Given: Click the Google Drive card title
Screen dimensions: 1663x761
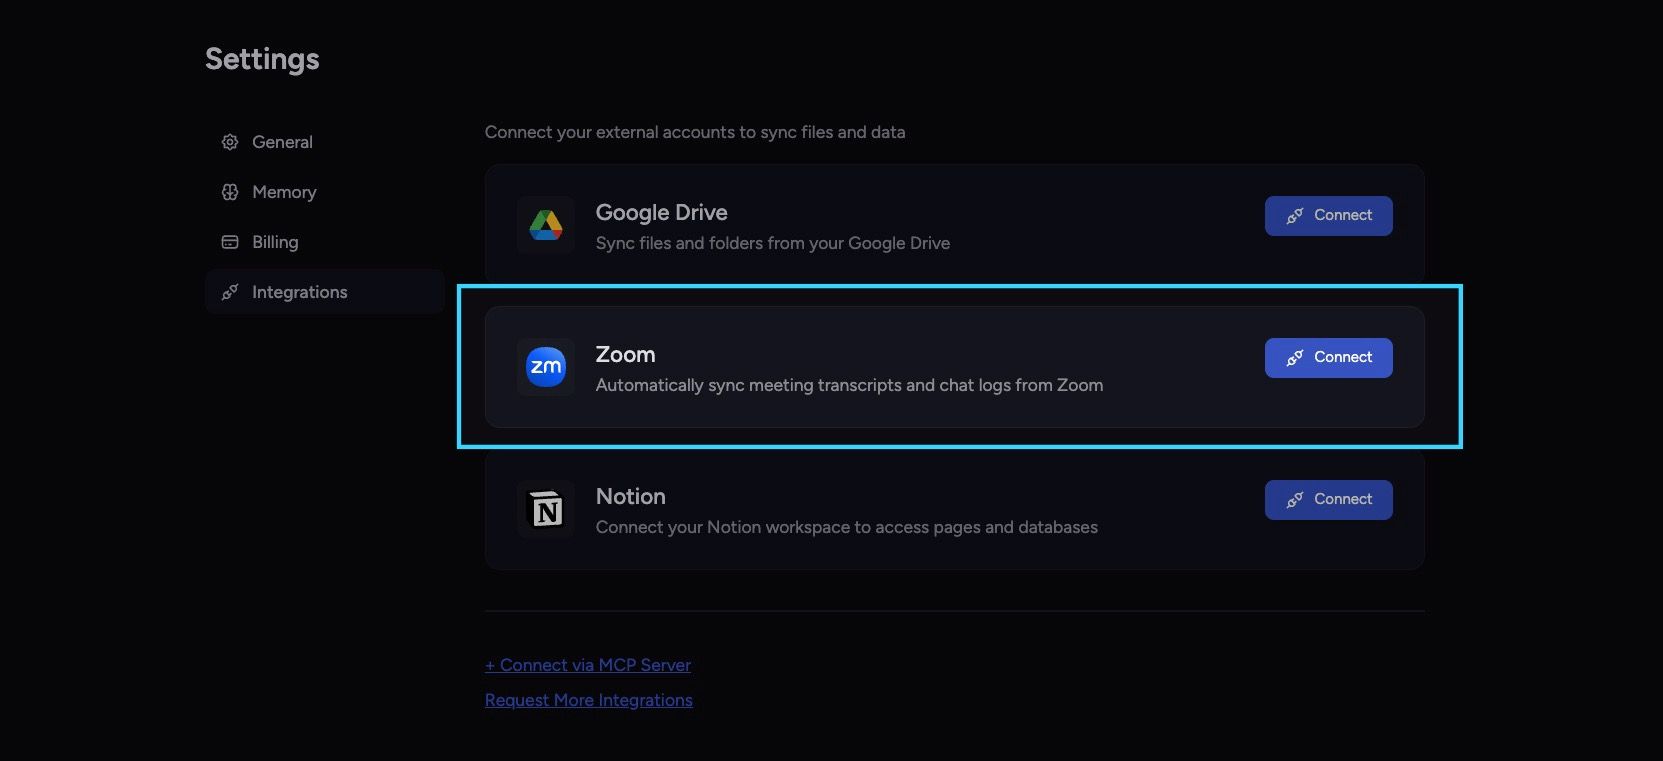Looking at the screenshot, I should pos(662,212).
